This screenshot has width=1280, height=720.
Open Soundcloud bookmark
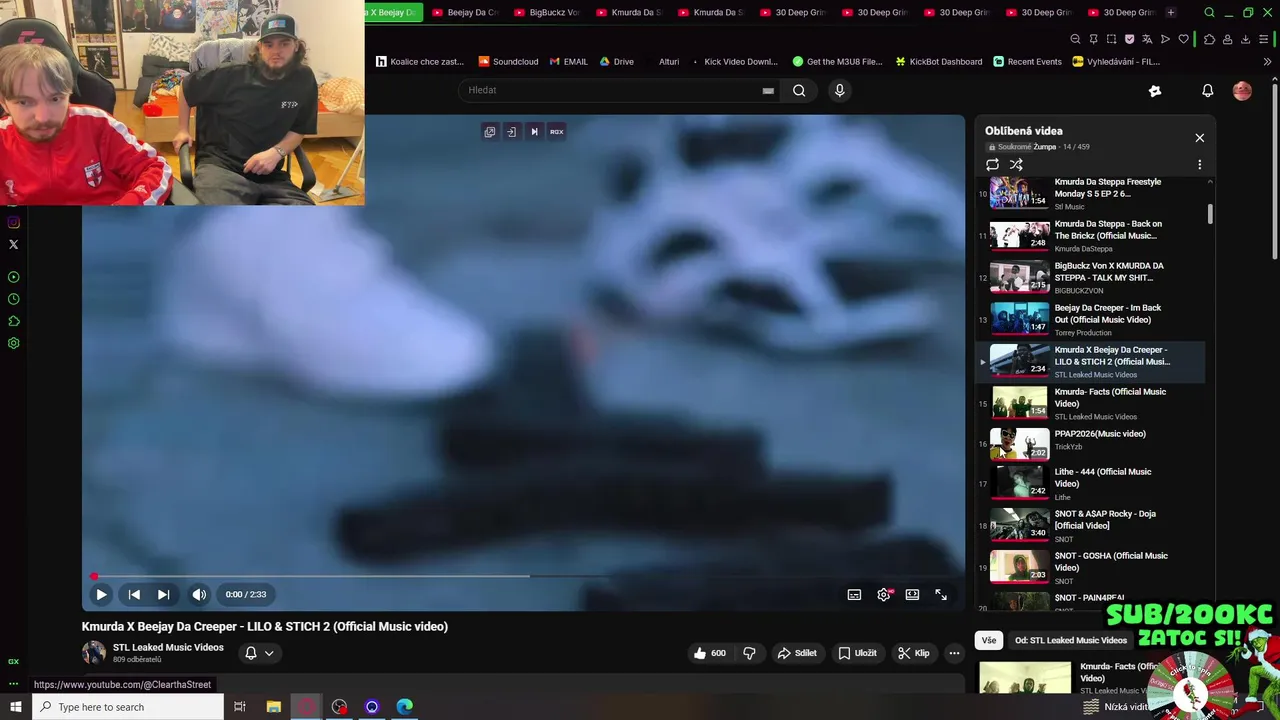[x=508, y=62]
